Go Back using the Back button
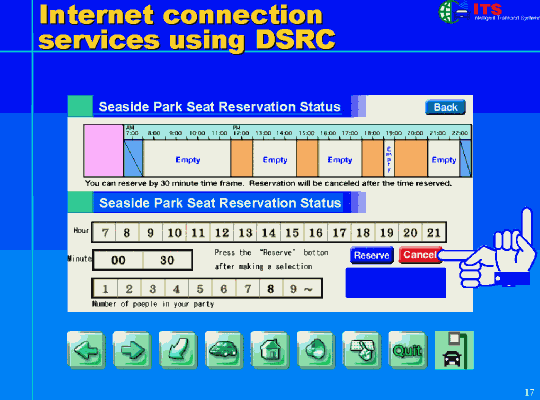540x400 pixels. pos(445,107)
